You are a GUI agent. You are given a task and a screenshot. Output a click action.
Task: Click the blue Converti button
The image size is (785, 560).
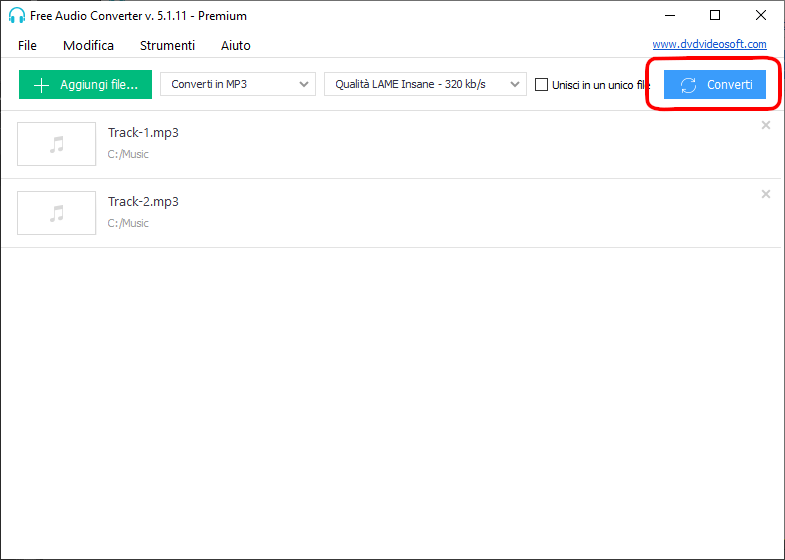point(714,85)
